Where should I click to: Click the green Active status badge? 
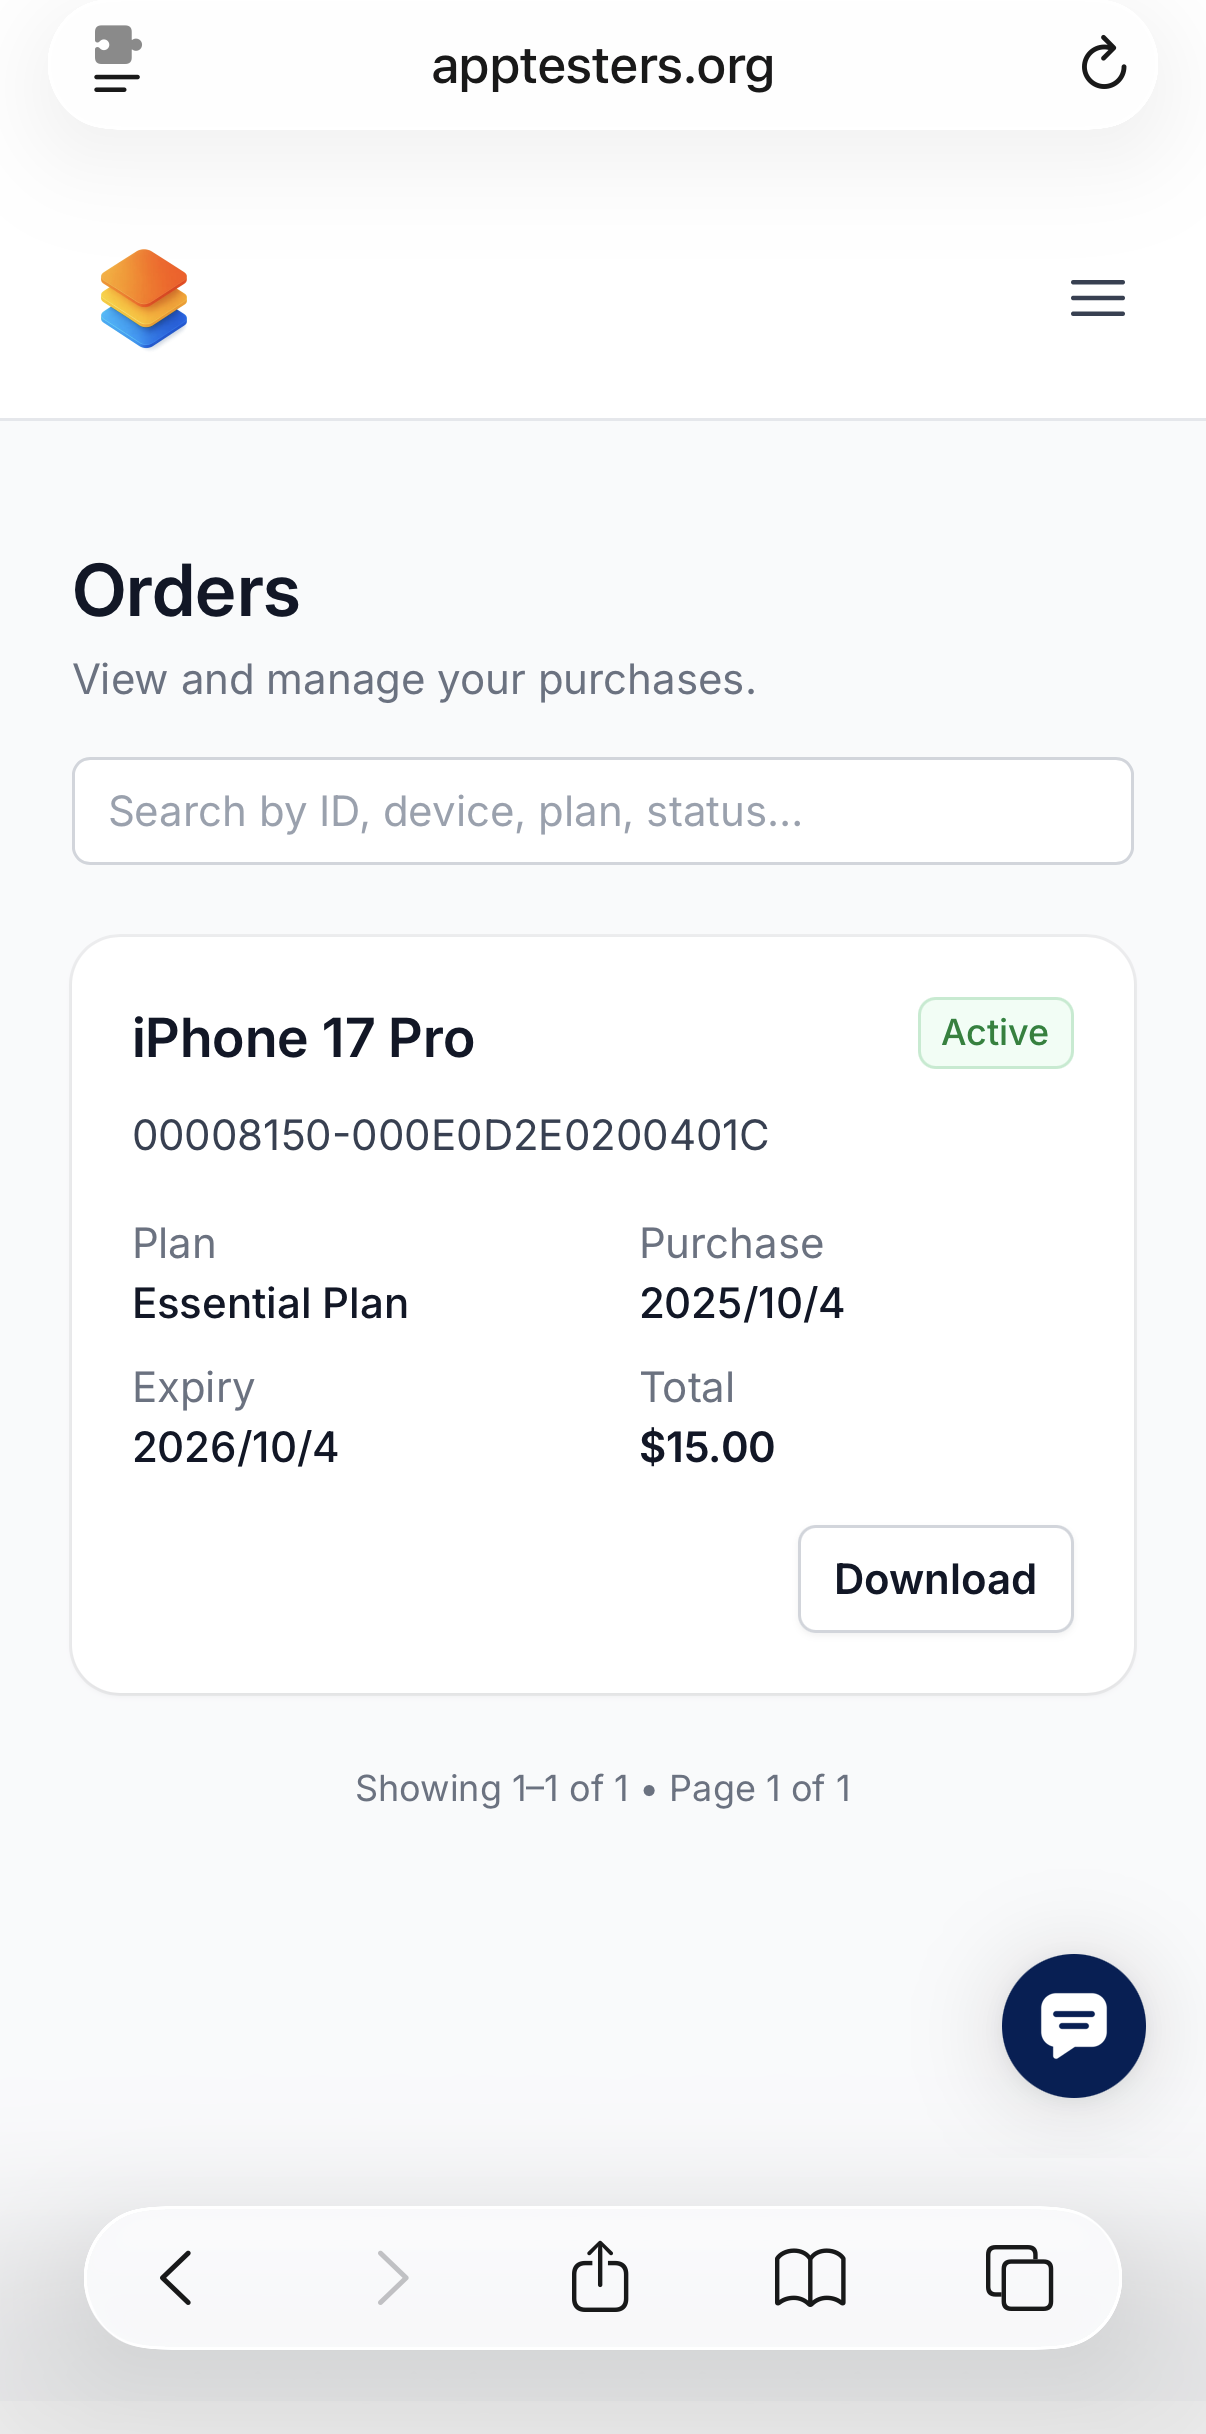[x=995, y=1033]
